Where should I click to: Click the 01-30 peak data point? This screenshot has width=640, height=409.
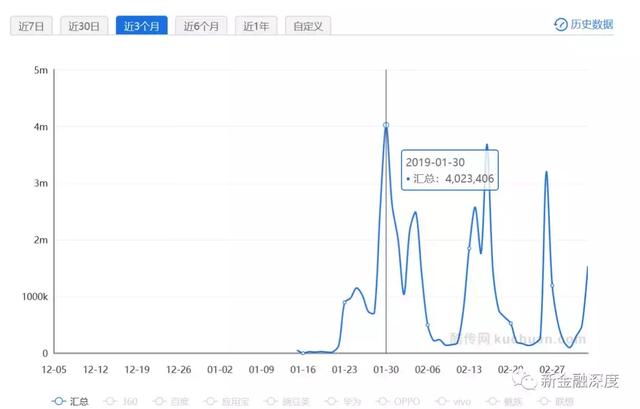pyautogui.click(x=386, y=125)
